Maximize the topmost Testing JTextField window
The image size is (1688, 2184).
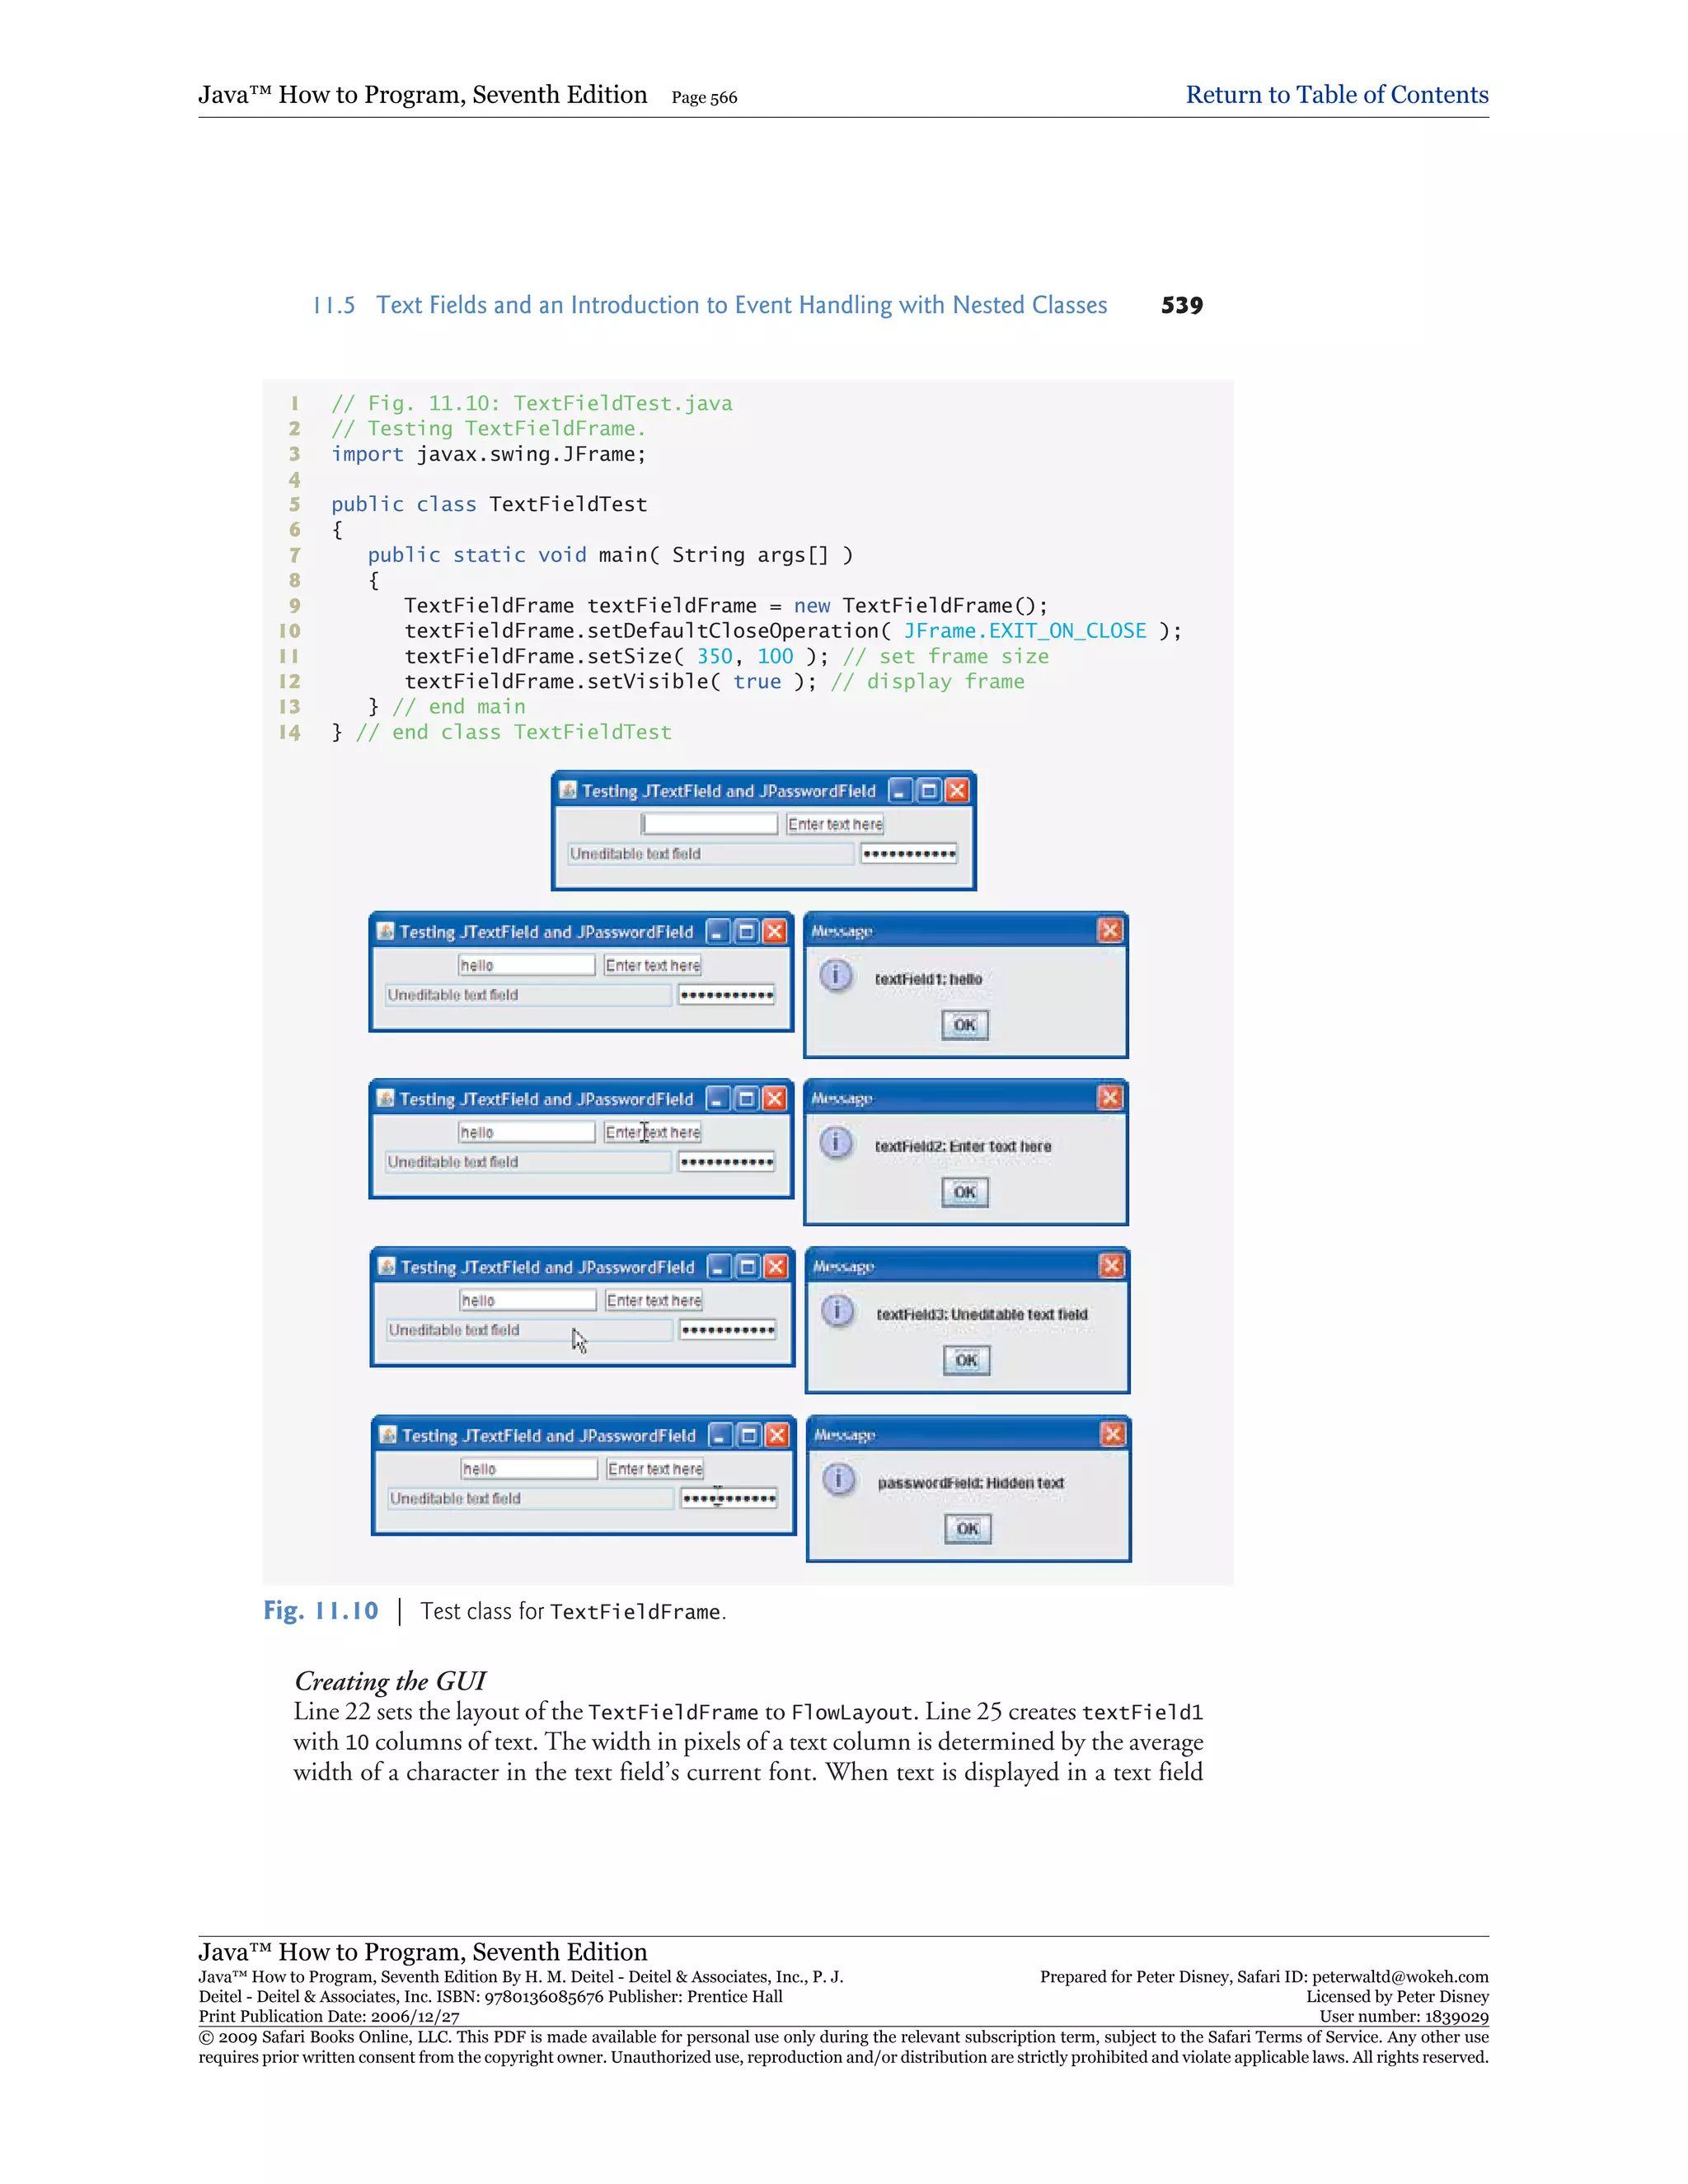(929, 791)
